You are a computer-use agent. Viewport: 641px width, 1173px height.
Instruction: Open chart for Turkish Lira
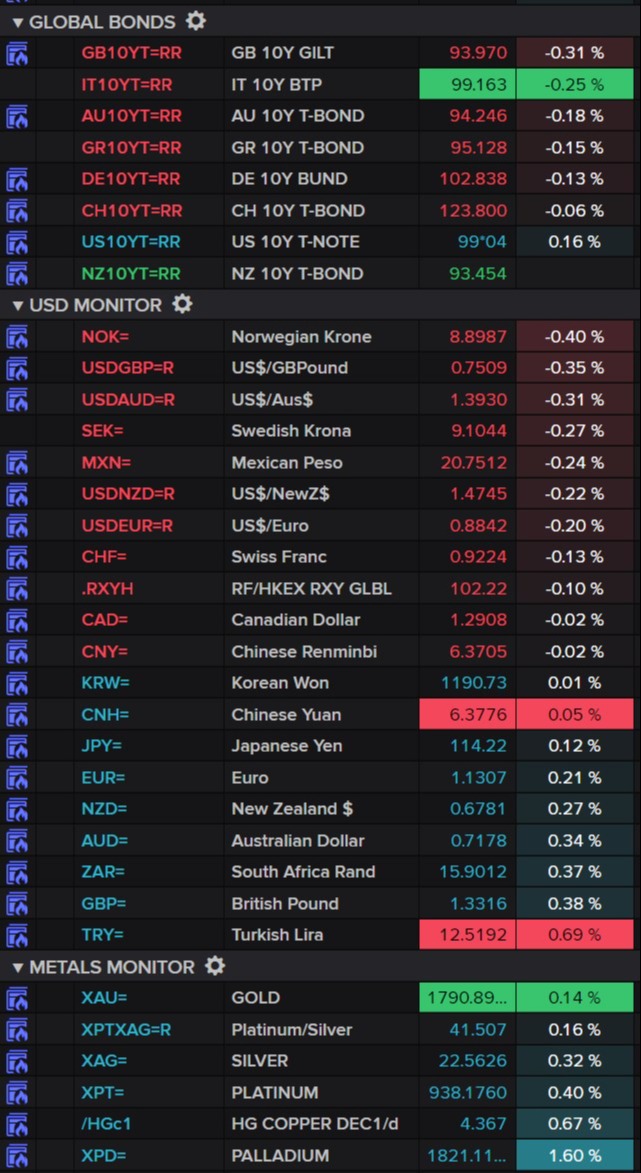(15, 935)
